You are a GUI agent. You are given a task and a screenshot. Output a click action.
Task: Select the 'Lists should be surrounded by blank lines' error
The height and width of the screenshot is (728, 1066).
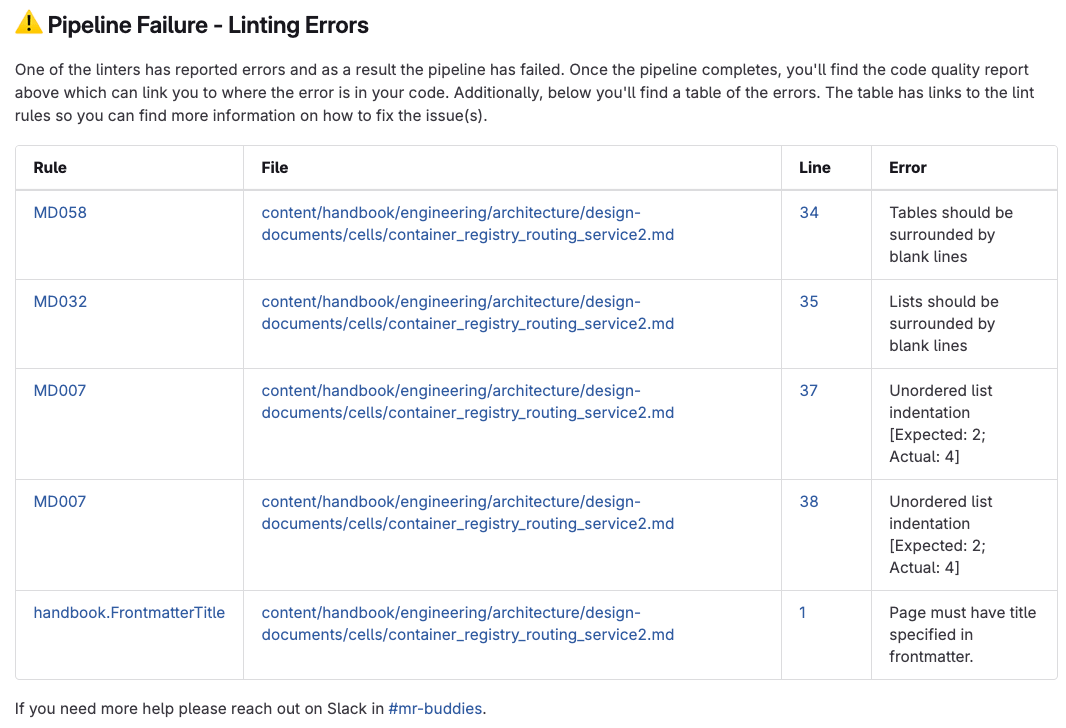point(944,324)
